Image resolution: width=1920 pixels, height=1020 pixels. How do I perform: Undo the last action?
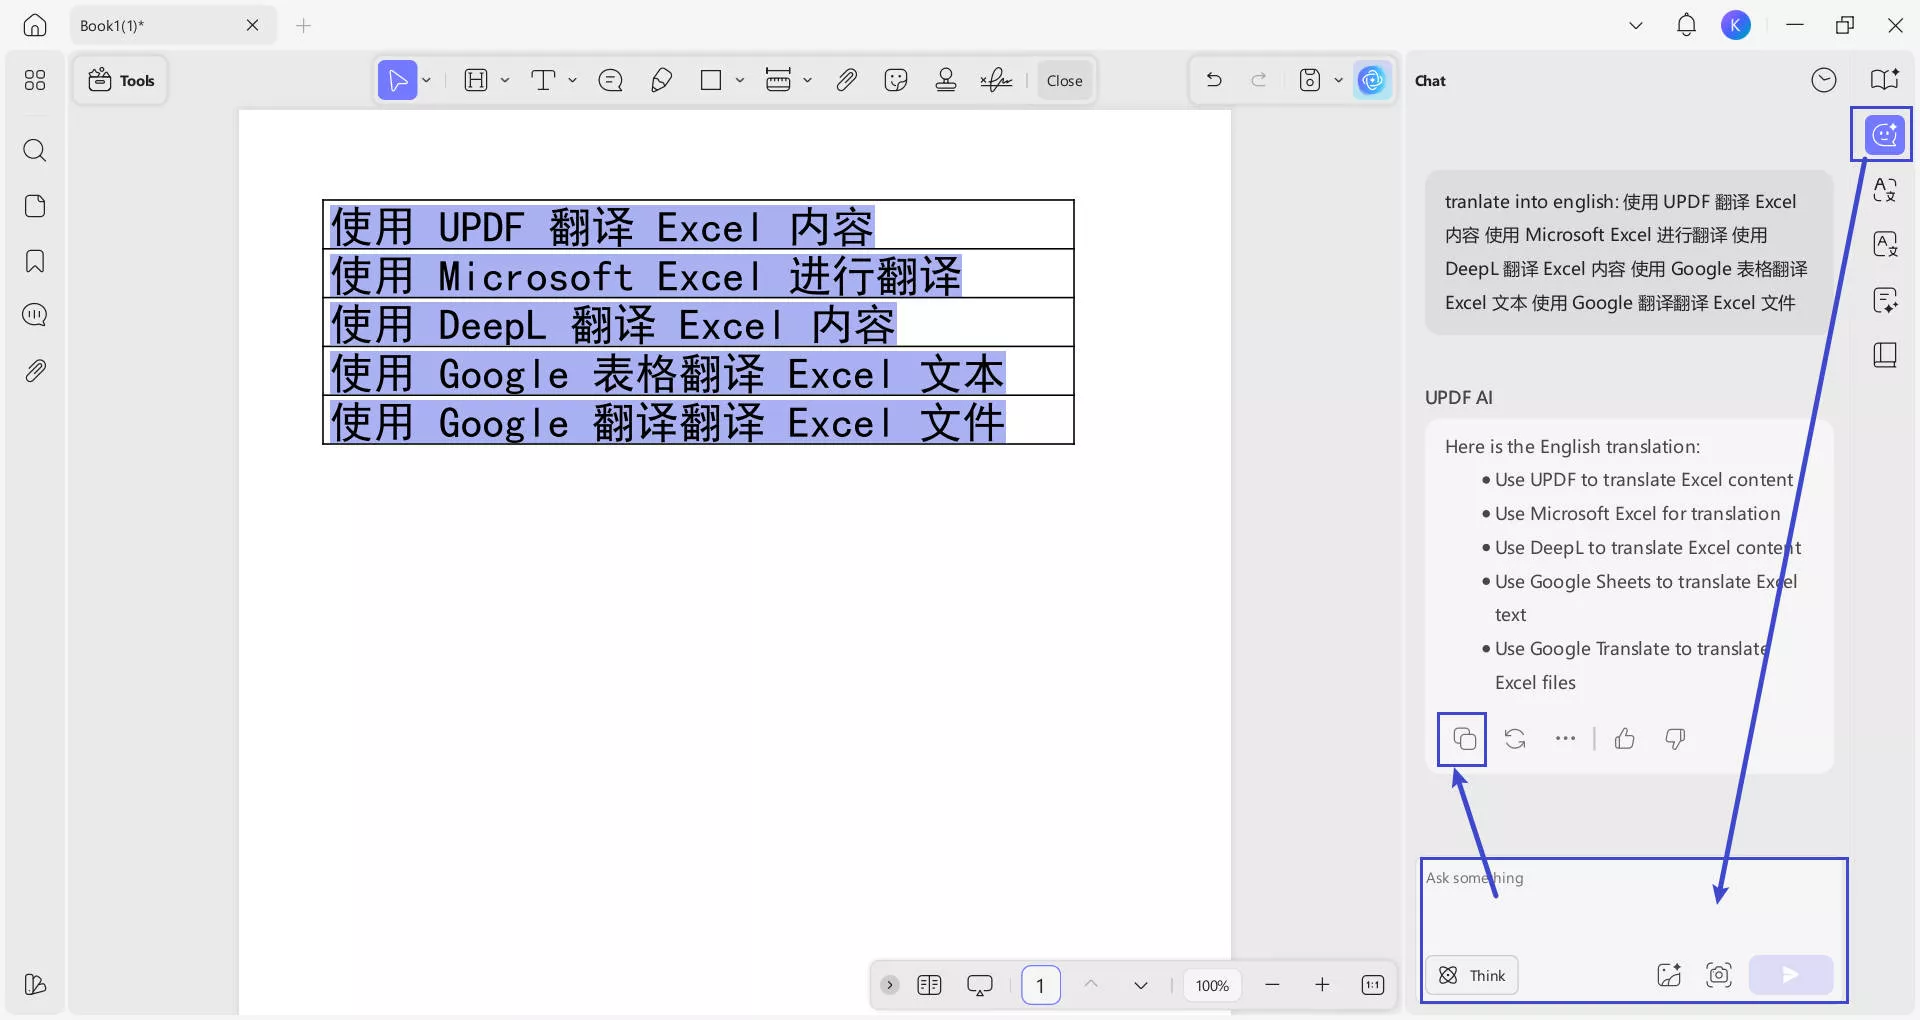1213,80
